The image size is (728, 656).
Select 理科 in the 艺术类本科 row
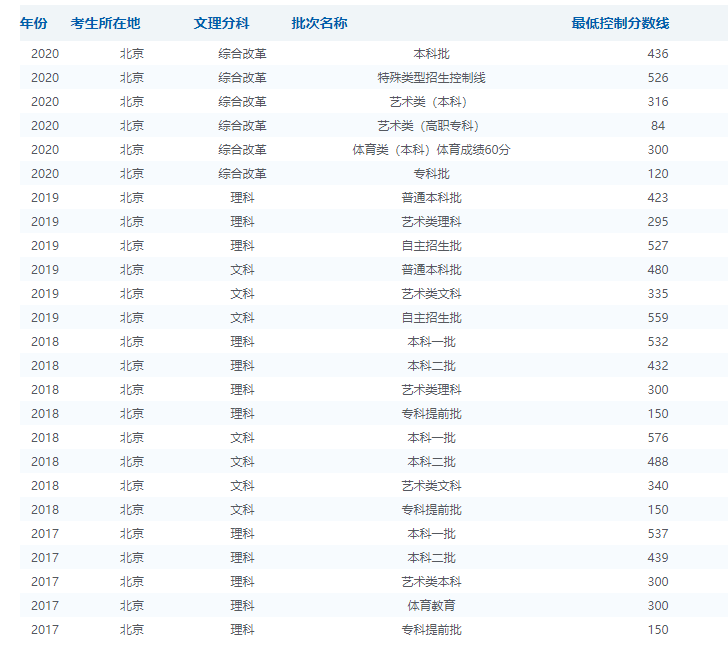coord(242,582)
